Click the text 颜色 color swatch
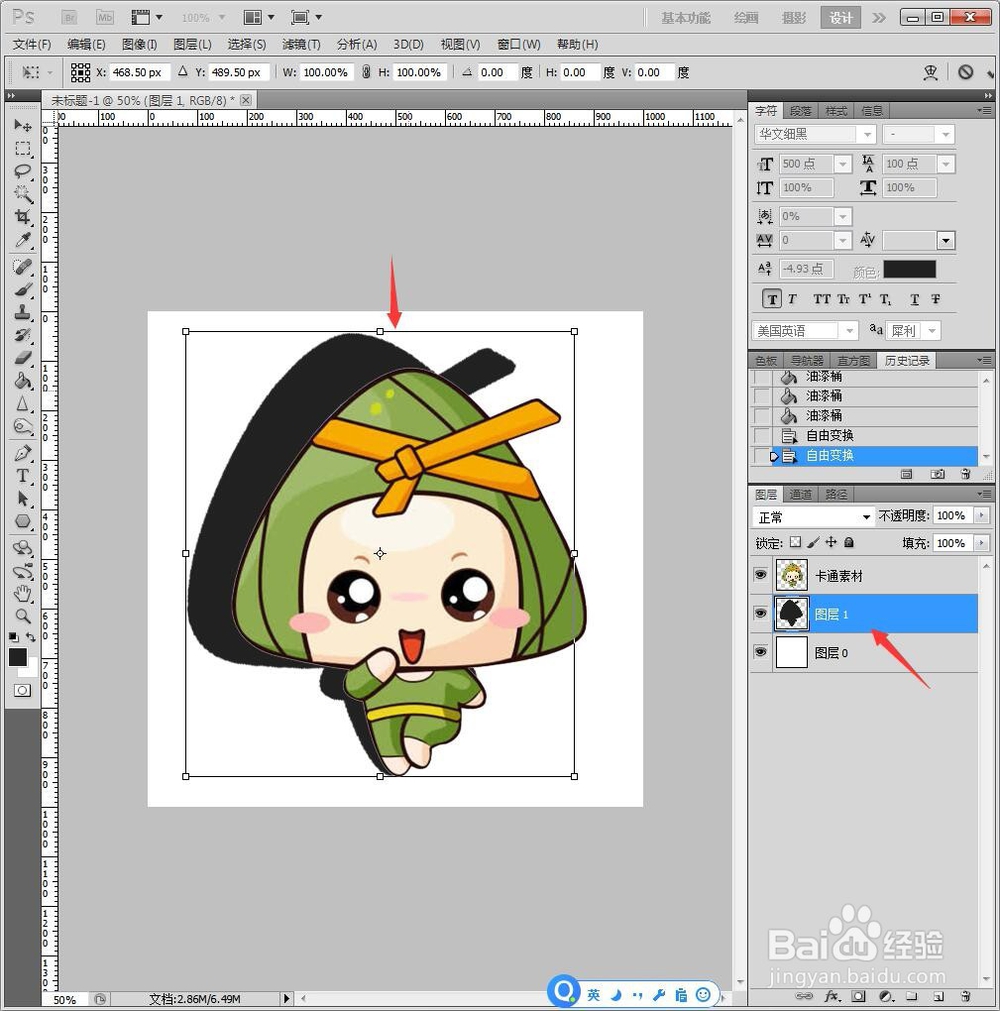The width and height of the screenshot is (1000, 1011). [x=909, y=270]
